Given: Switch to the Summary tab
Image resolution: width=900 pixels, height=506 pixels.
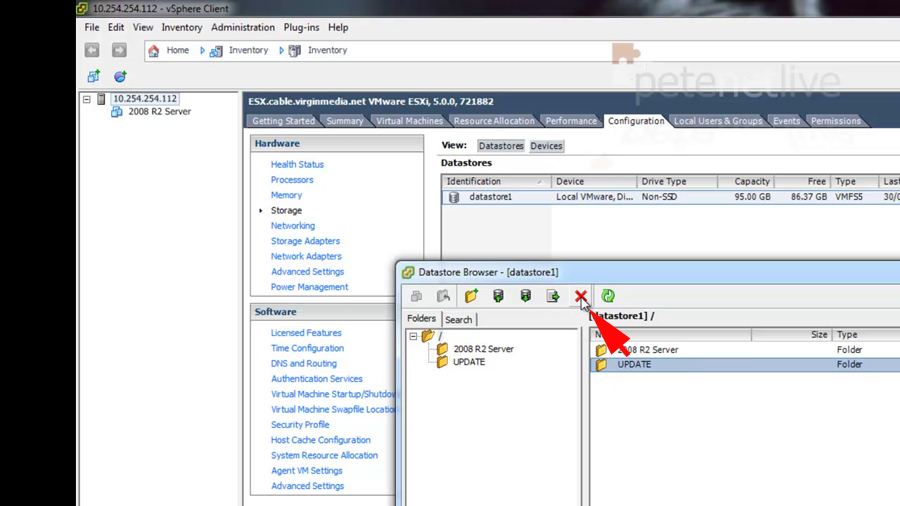Looking at the screenshot, I should point(345,121).
